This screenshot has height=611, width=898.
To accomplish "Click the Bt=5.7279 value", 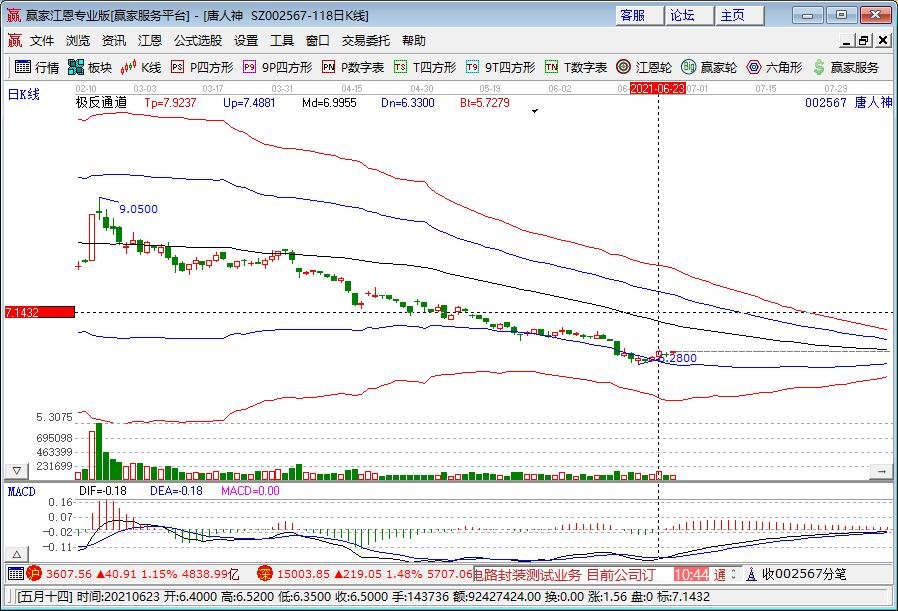I will (x=485, y=103).
